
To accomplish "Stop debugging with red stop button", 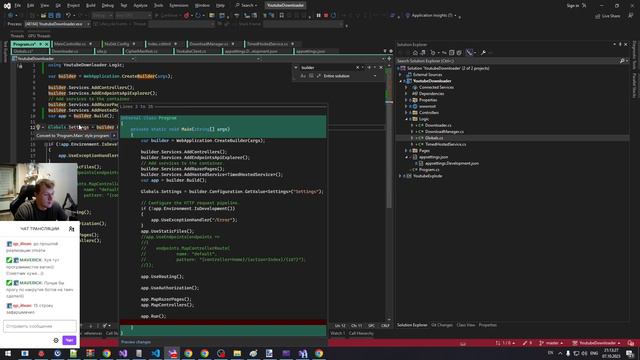I will 326,16.
